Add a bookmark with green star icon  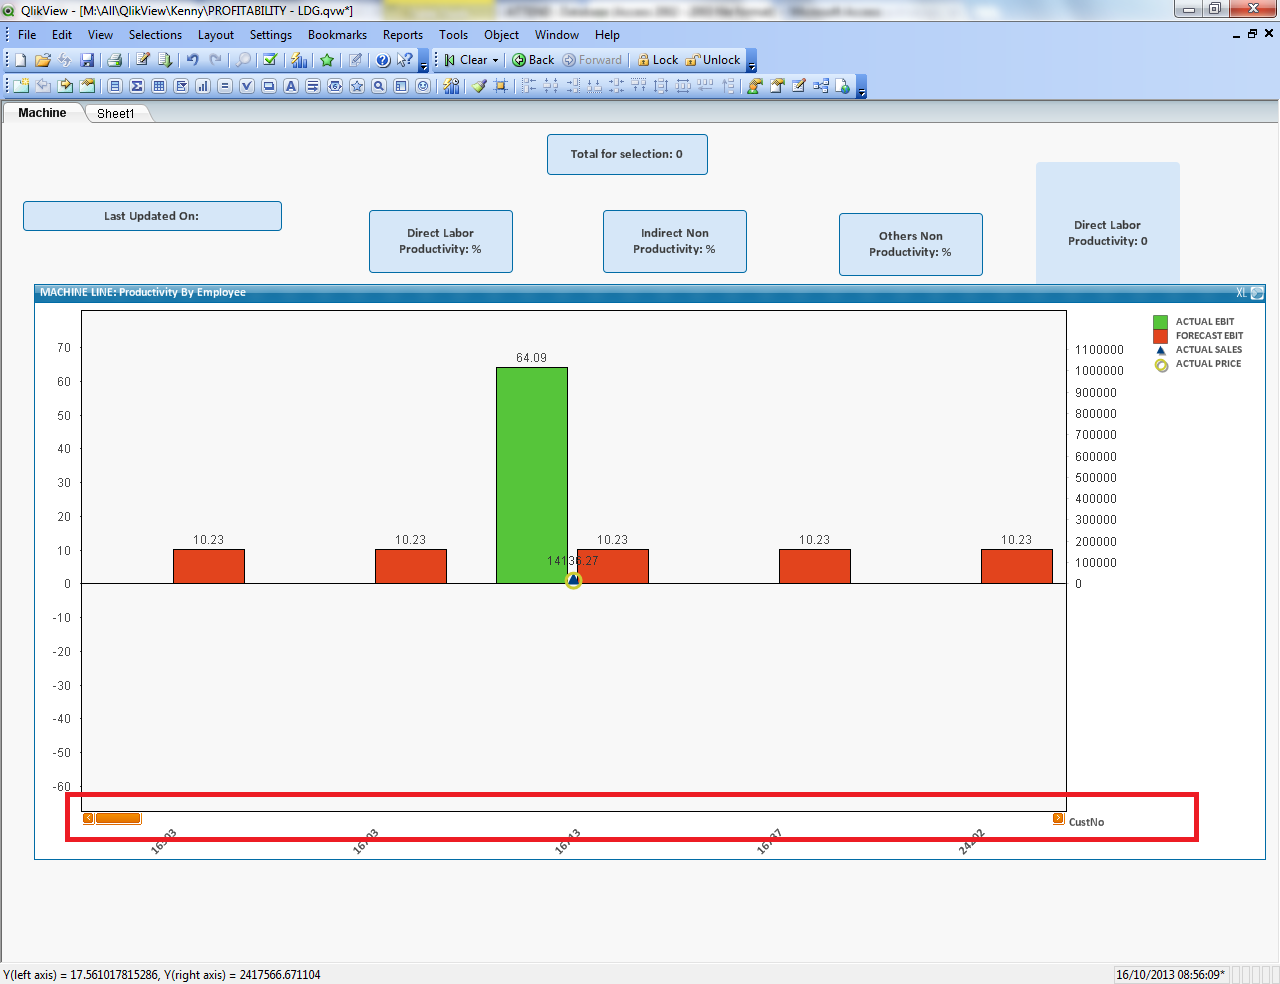pos(327,60)
